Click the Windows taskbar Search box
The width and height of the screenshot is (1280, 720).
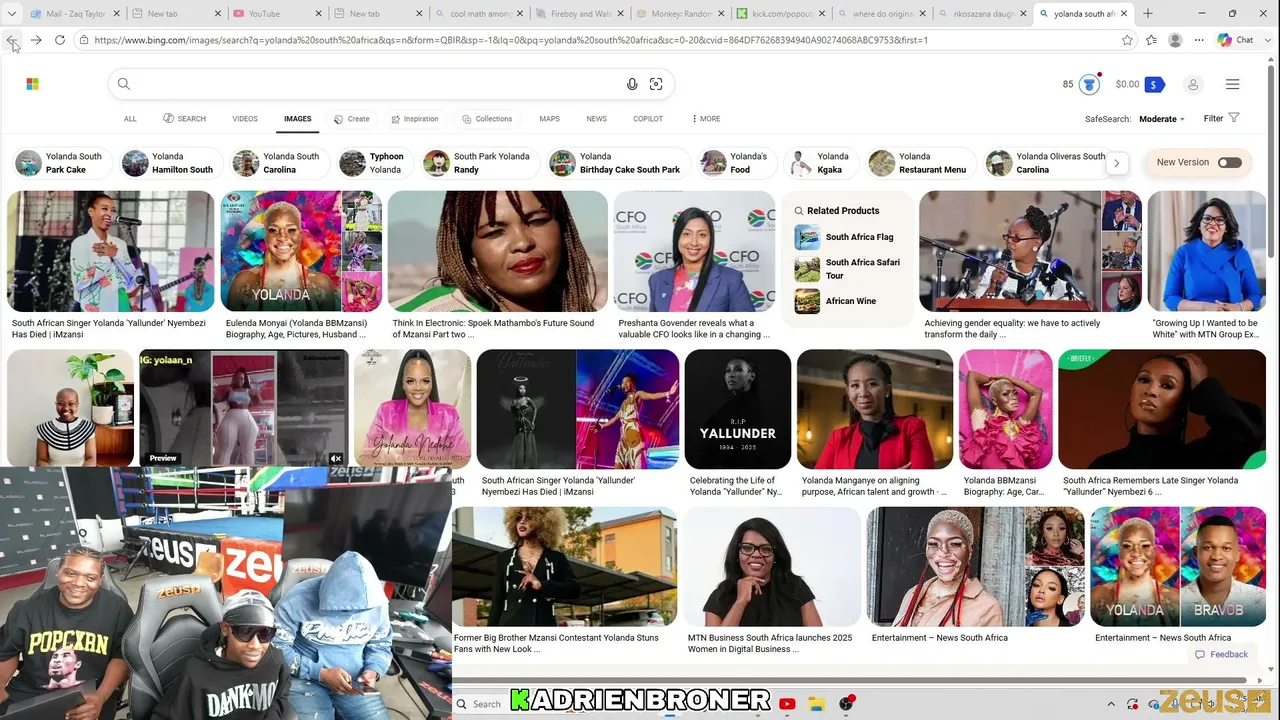point(478,704)
